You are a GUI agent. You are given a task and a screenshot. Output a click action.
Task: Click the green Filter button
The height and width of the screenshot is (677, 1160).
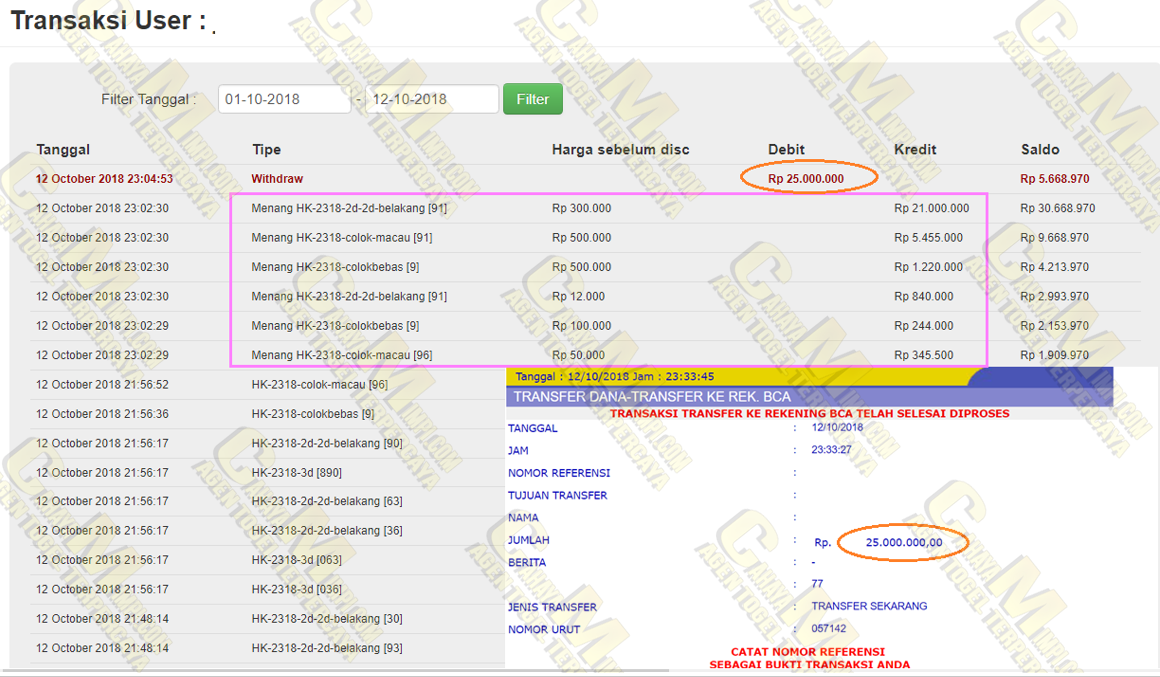pos(532,99)
